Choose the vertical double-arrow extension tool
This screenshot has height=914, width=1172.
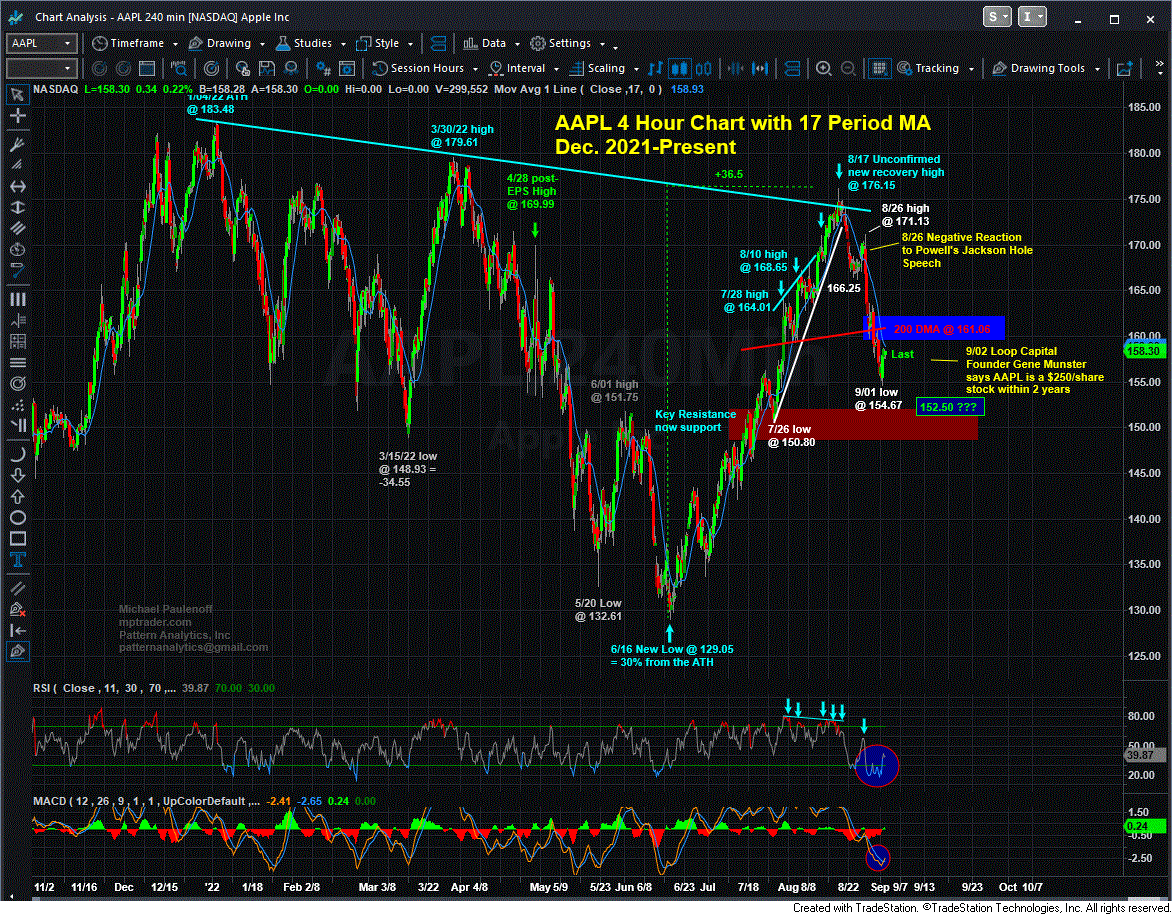[x=16, y=207]
